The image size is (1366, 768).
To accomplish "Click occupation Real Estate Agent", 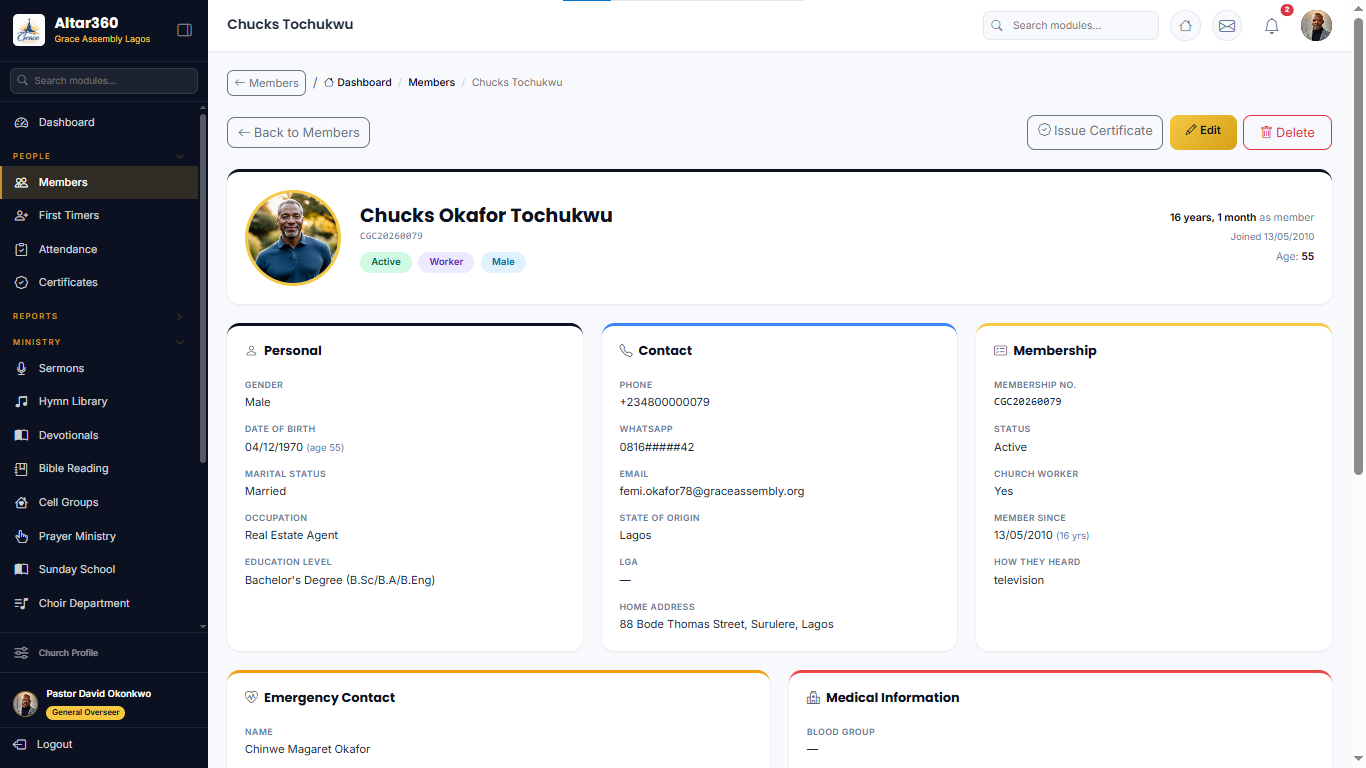I will (x=292, y=535).
